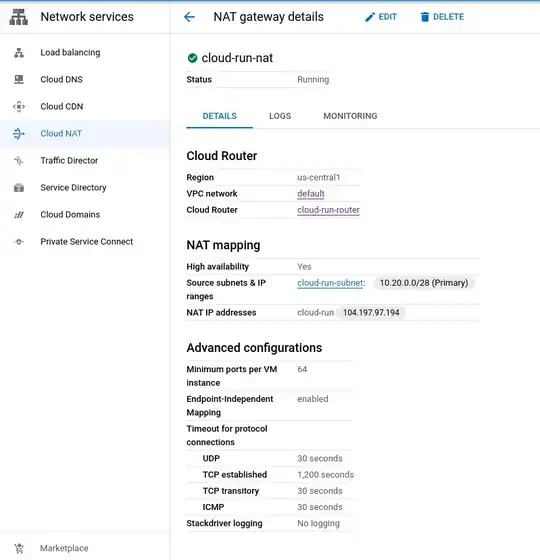
Task: Switch to the LOGS tab
Action: pyautogui.click(x=280, y=116)
